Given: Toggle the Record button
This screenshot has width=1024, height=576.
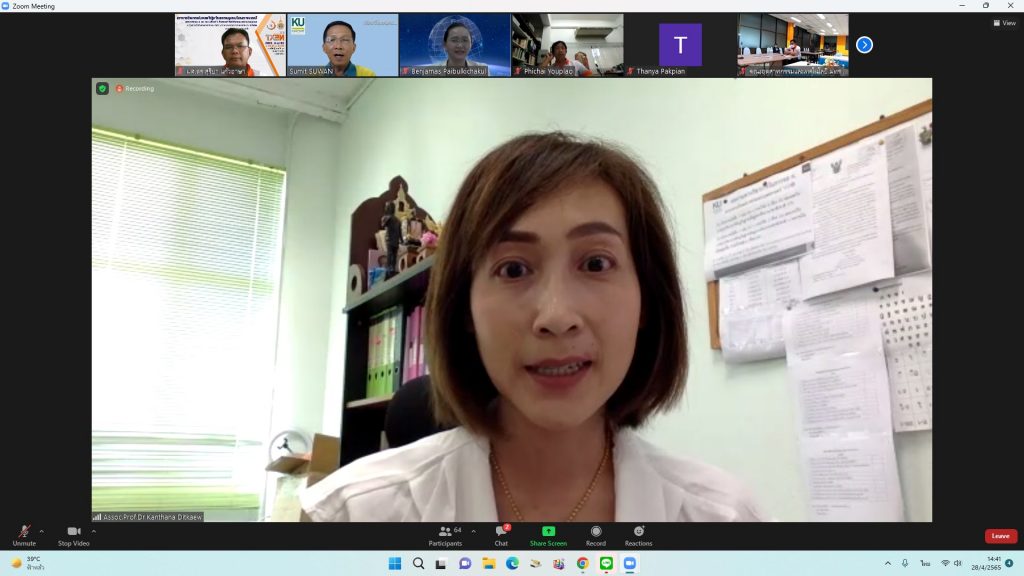Looking at the screenshot, I should [596, 534].
